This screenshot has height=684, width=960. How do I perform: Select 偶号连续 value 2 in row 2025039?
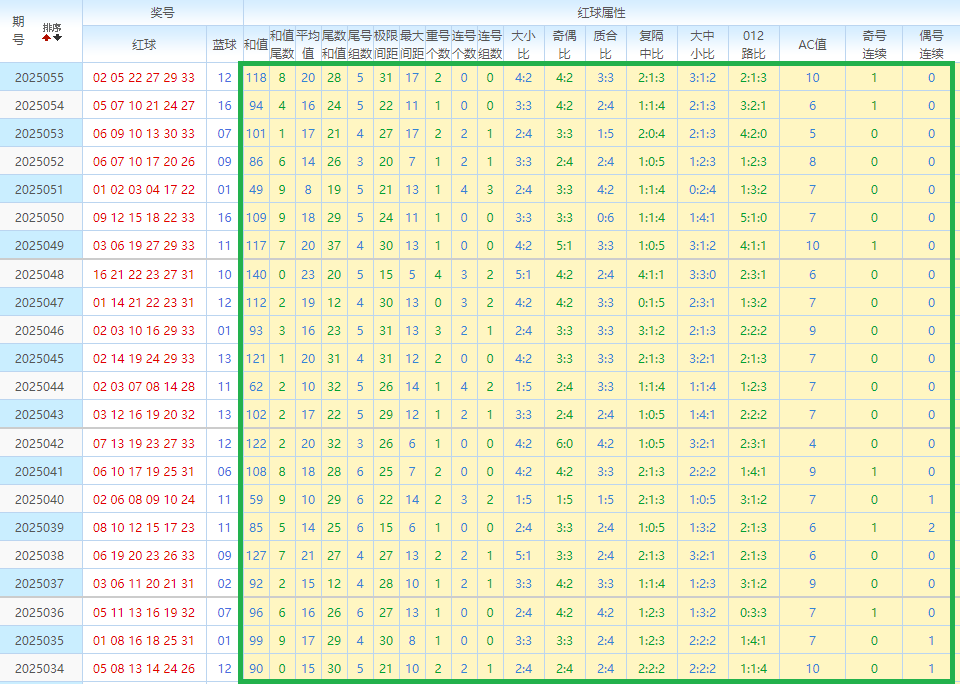coord(931,528)
